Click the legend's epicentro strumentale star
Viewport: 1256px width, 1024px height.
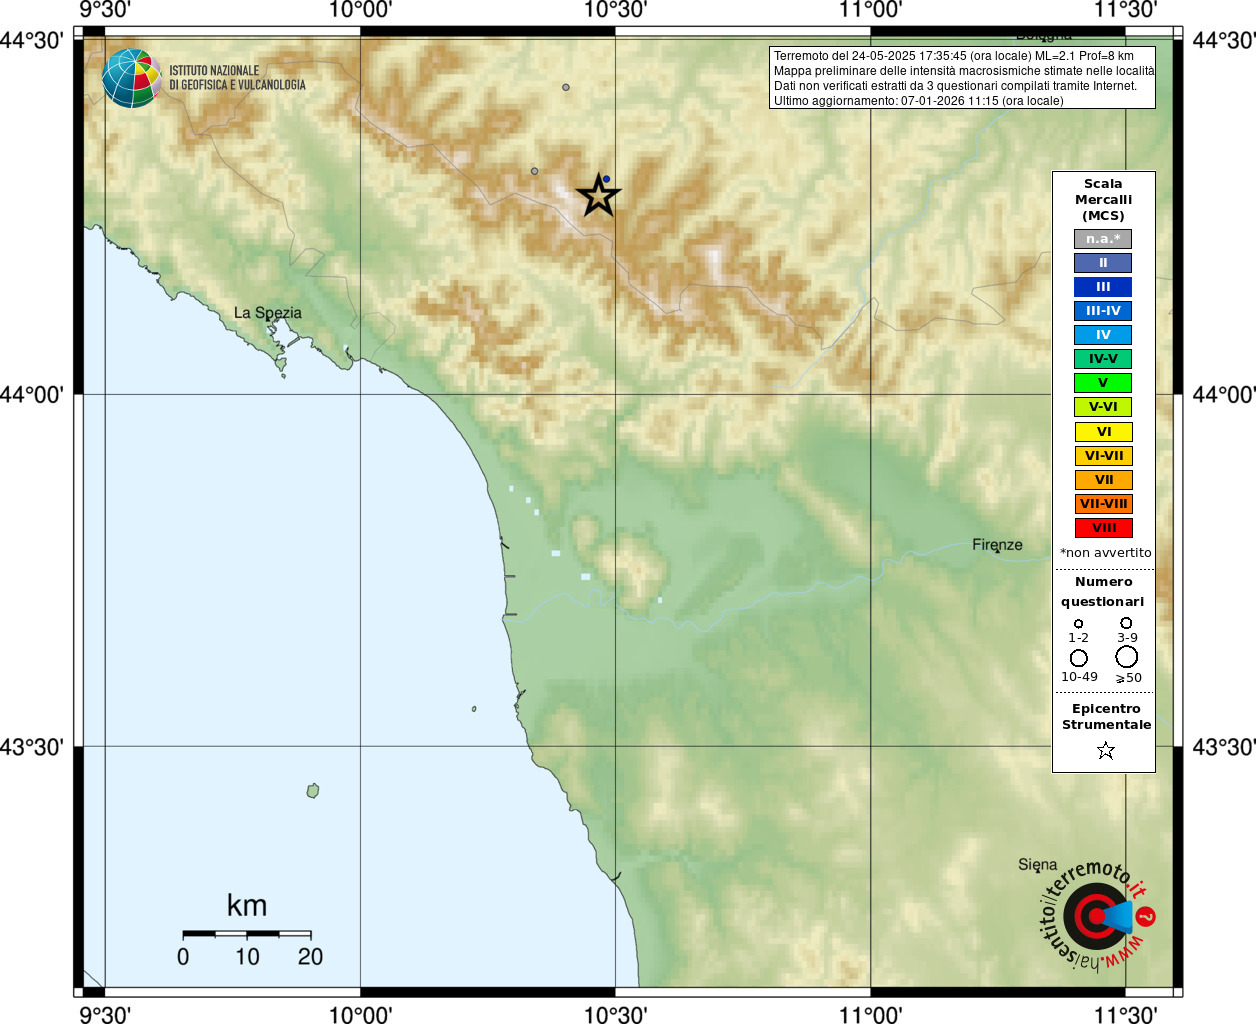point(1105,750)
